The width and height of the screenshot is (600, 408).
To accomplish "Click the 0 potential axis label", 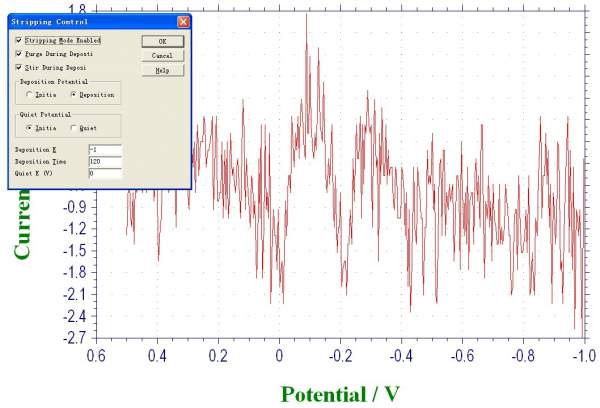I will point(279,356).
